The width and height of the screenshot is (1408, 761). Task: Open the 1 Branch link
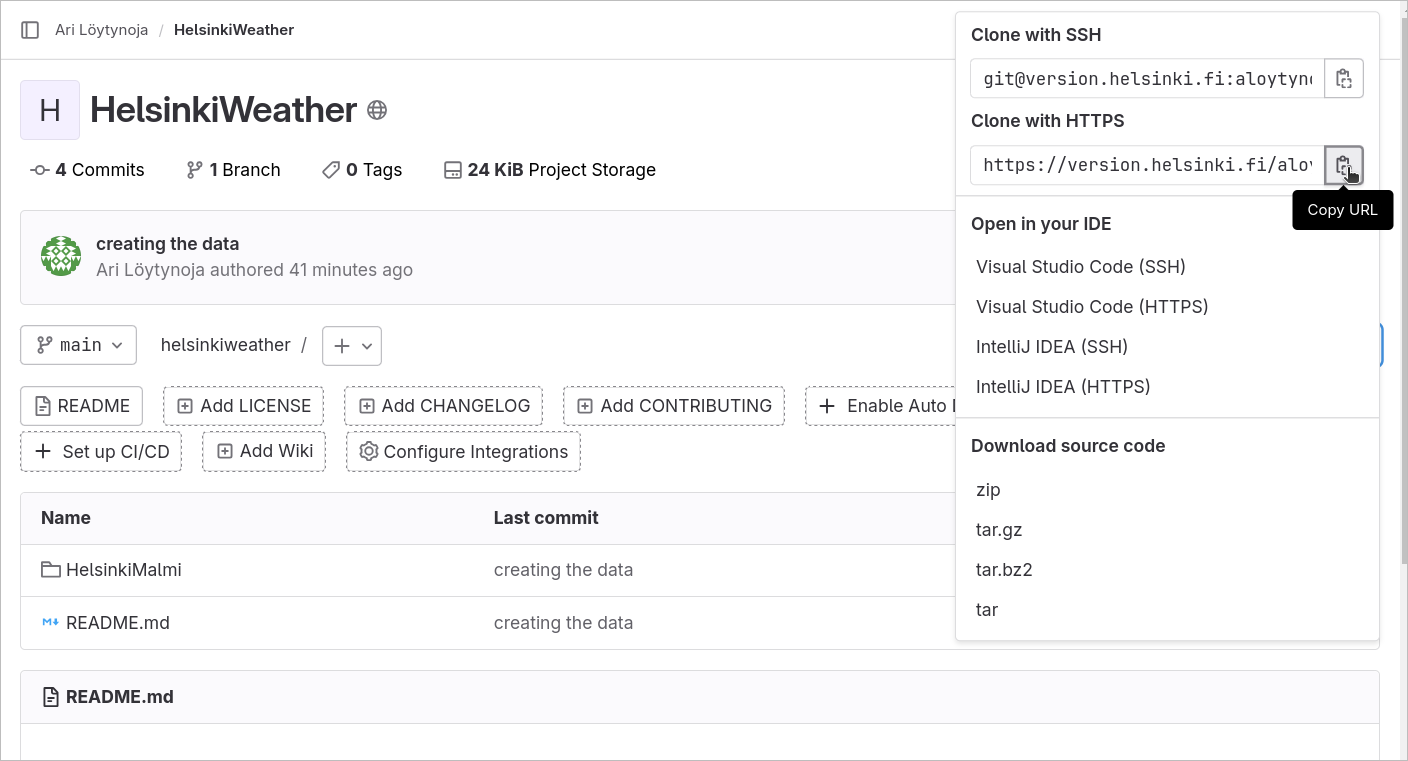coord(233,170)
